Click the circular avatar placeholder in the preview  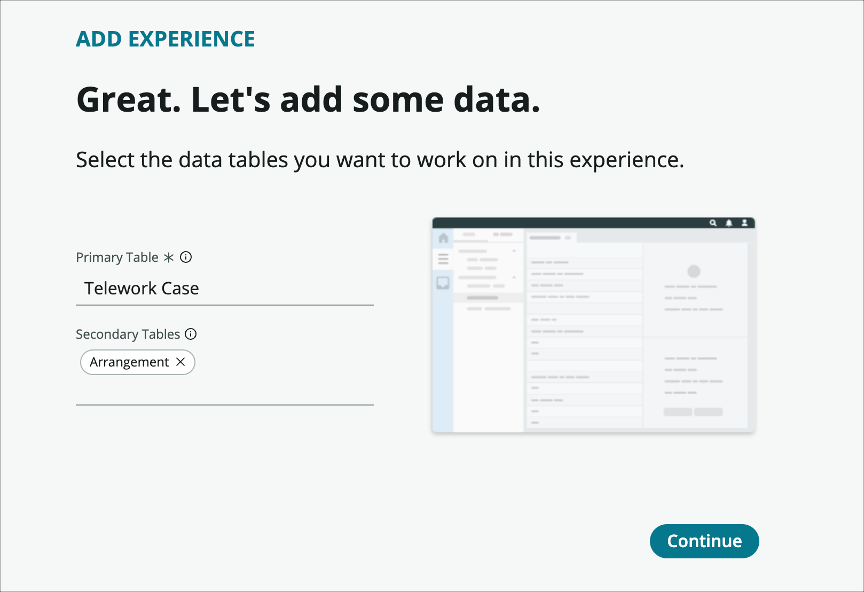694,271
